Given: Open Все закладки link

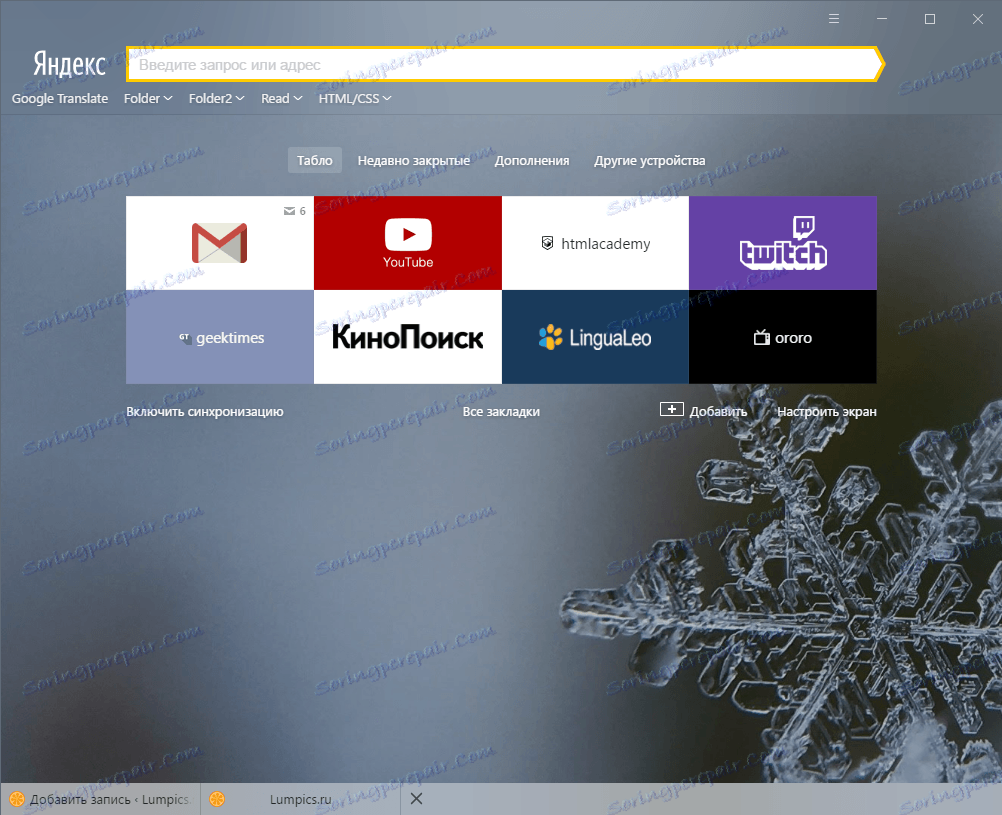Looking at the screenshot, I should tap(501, 412).
